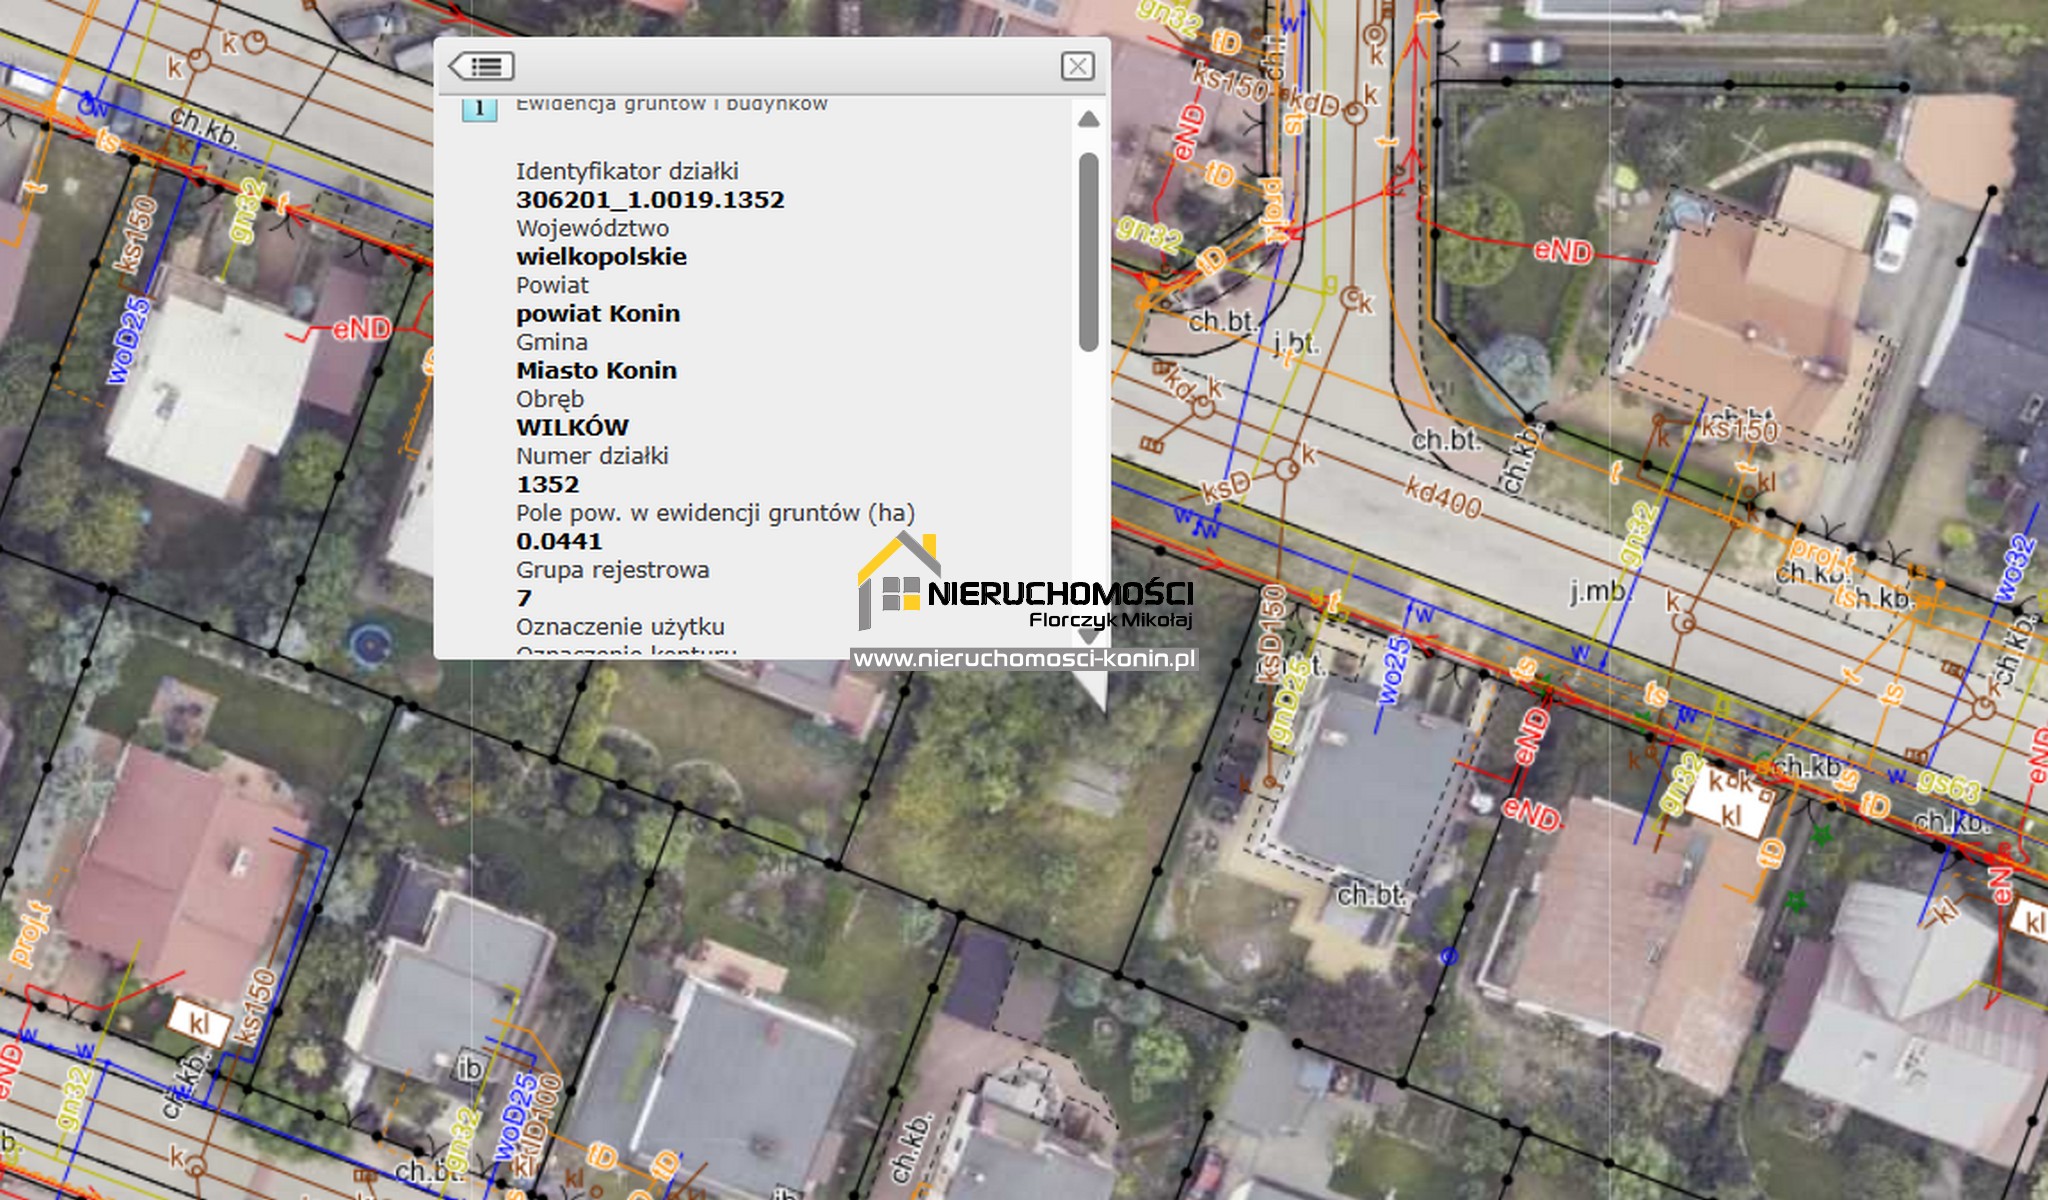Open the www.nieruchomosci-konin.pl link
Viewport: 2048px width, 1200px height.
click(x=1024, y=659)
